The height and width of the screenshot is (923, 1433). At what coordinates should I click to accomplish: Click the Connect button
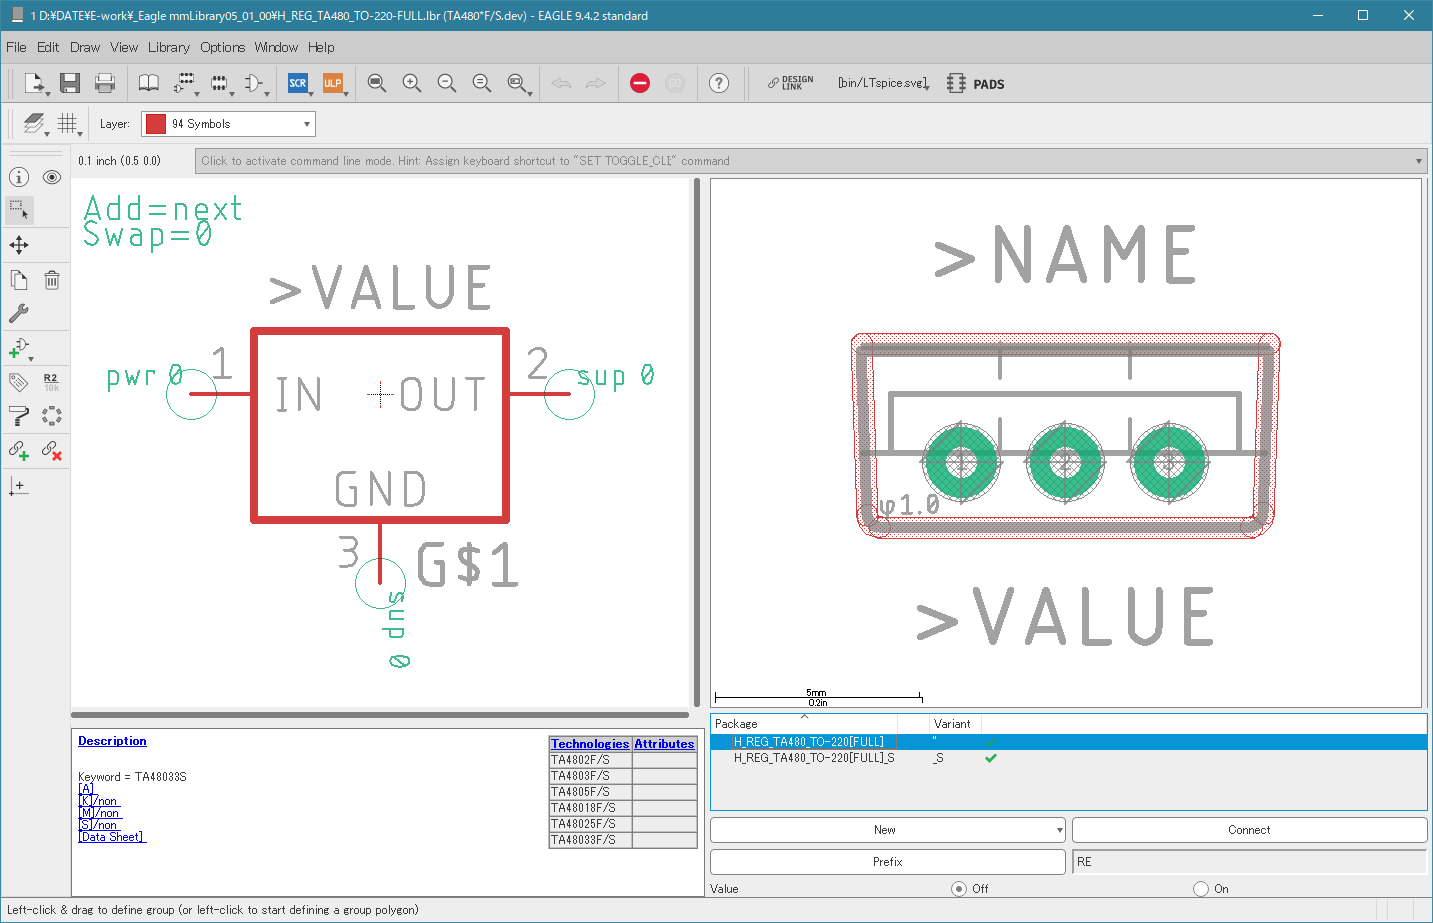[x=1249, y=830]
